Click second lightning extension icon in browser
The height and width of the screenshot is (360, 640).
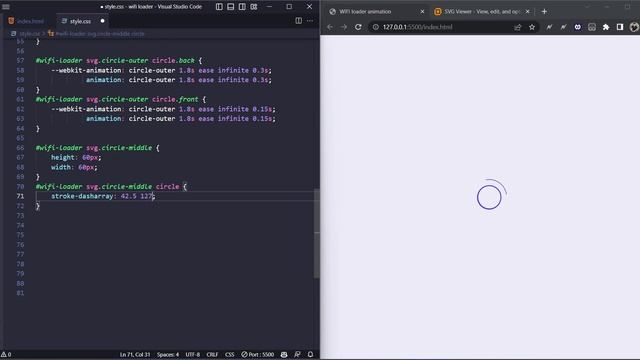coord(563,27)
